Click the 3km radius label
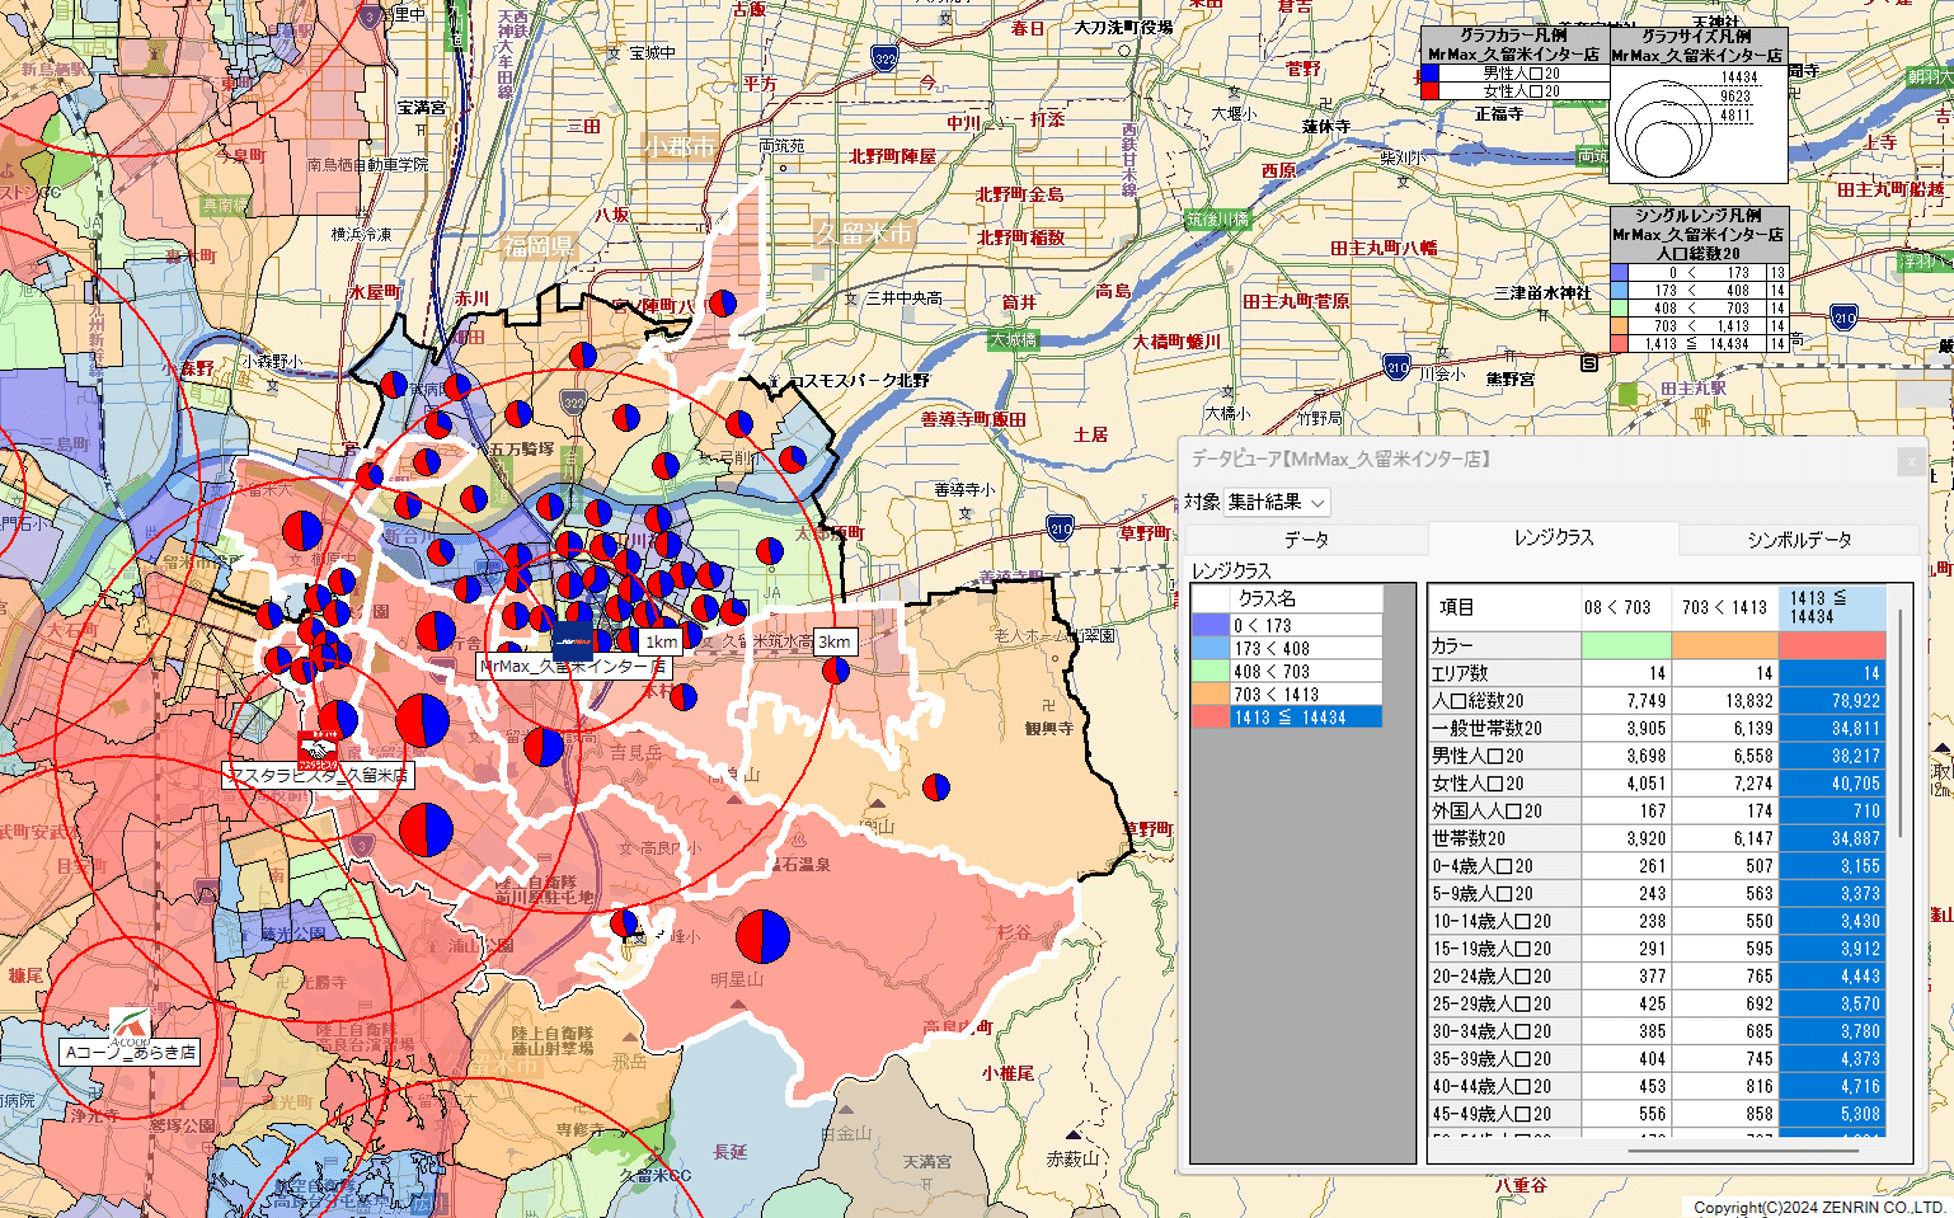Screen dimensions: 1954x1218 (834, 642)
